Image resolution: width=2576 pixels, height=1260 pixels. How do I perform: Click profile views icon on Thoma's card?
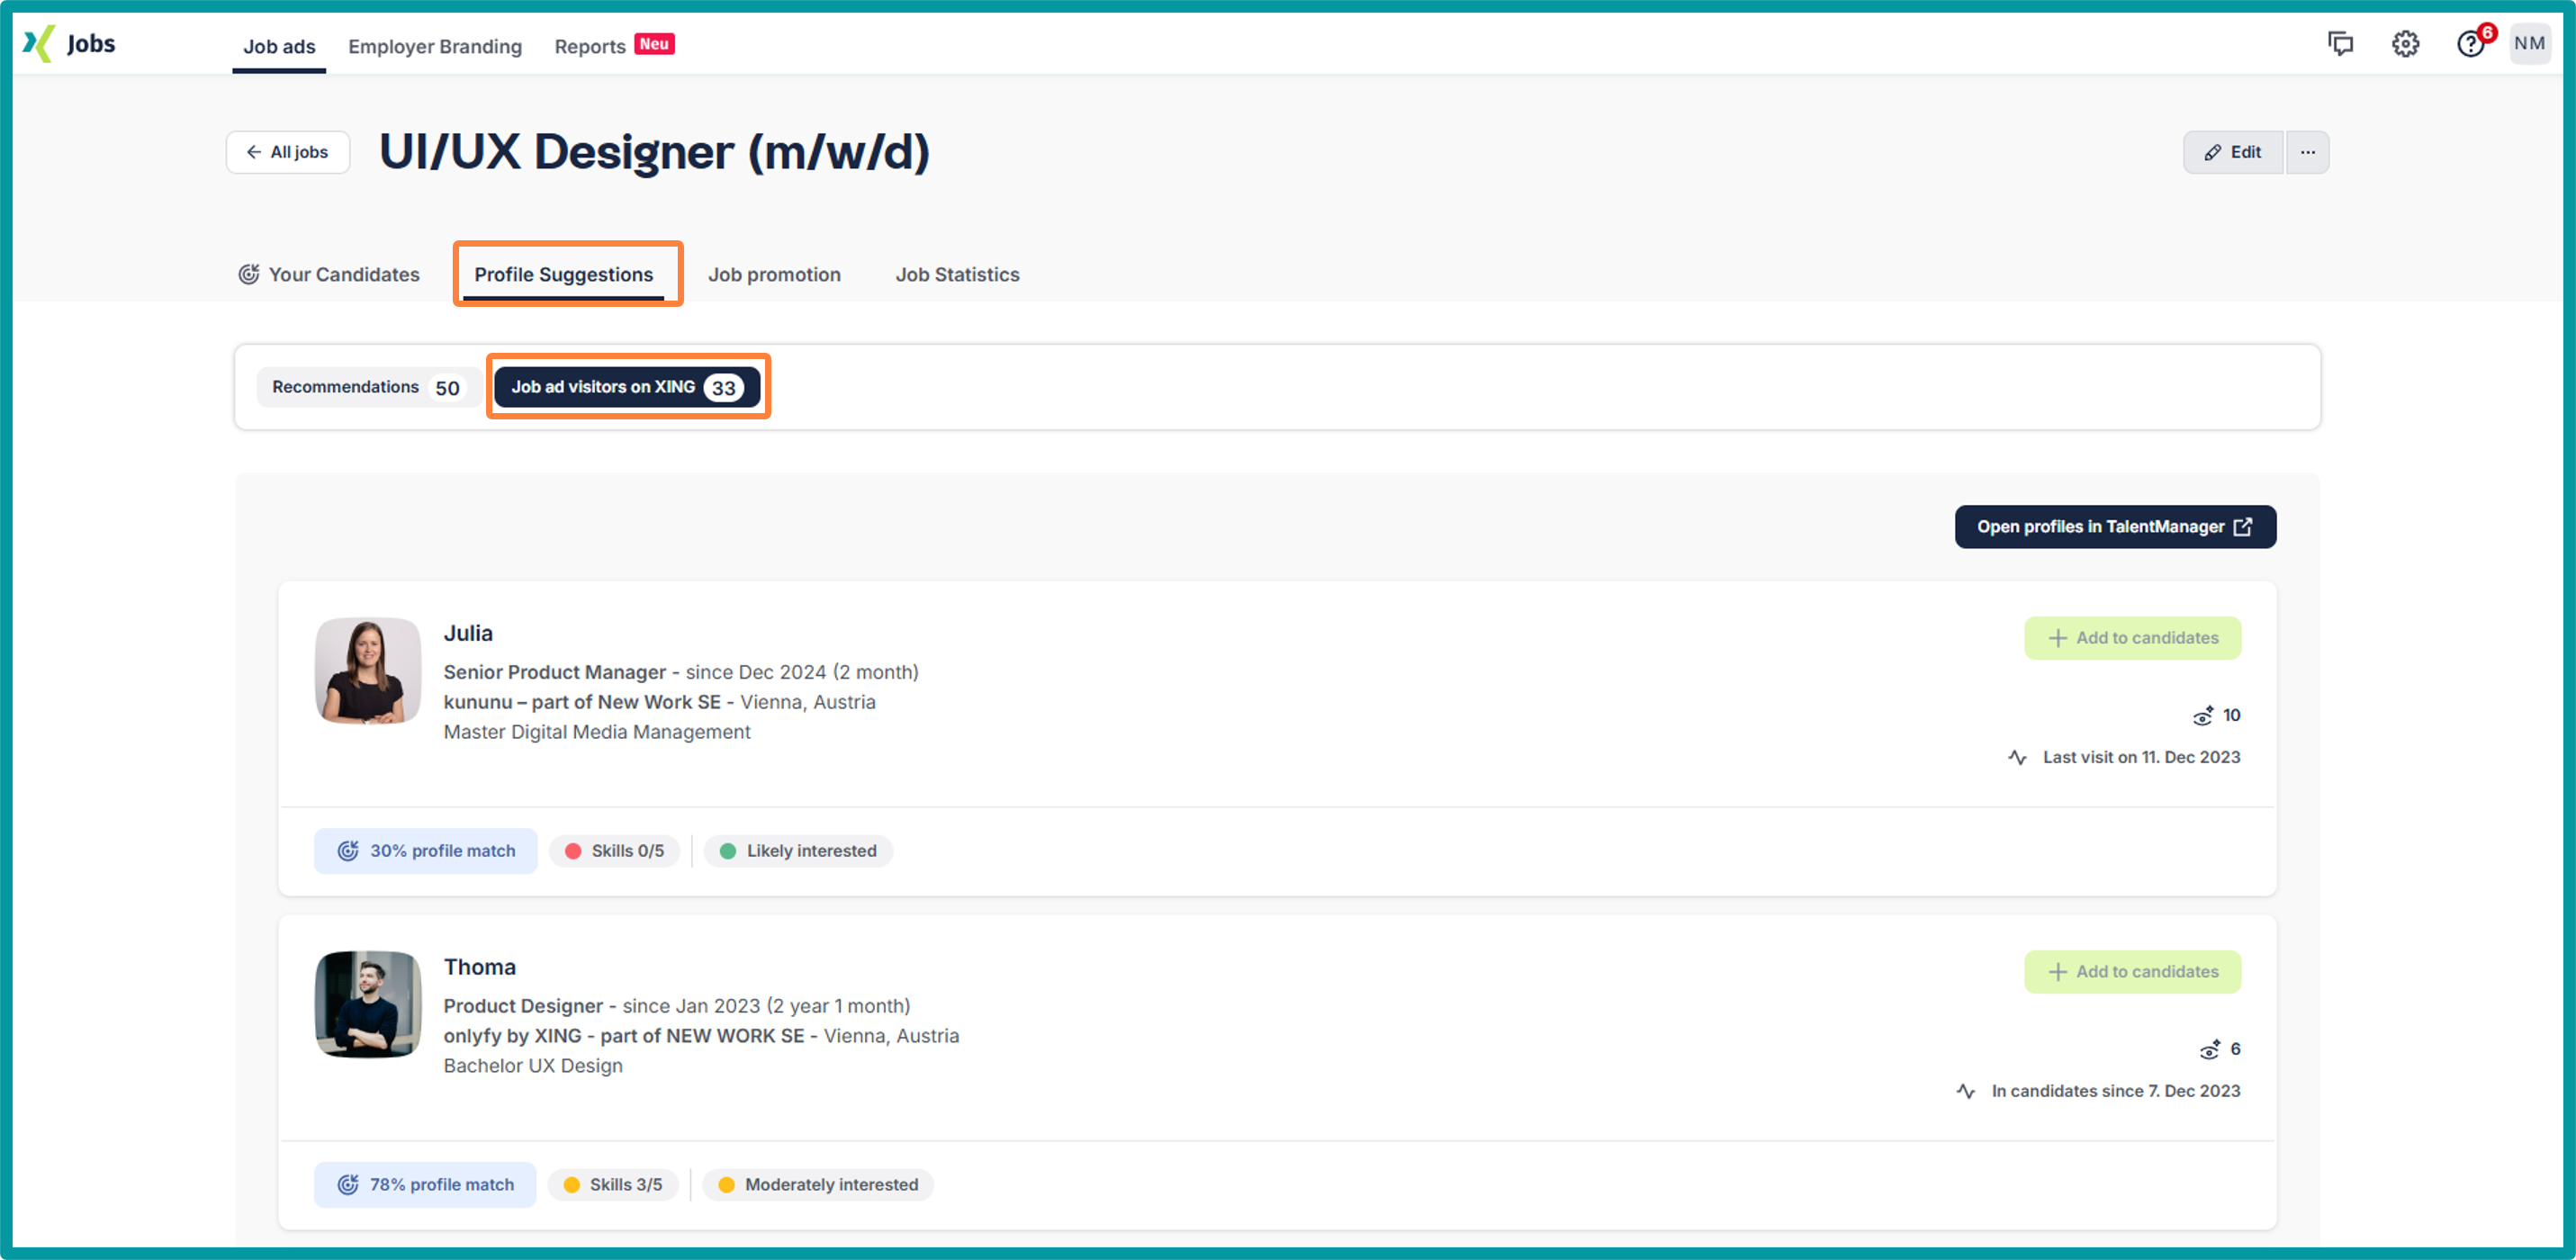point(2210,1050)
